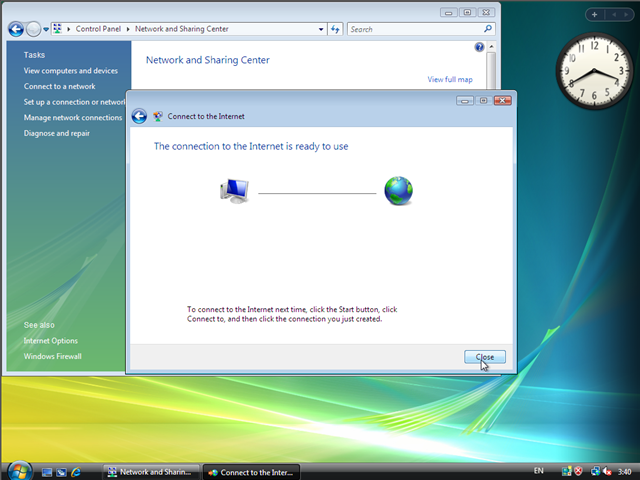Minimize the Connect to the Internet dialog
This screenshot has height=480, width=640.
click(x=465, y=100)
